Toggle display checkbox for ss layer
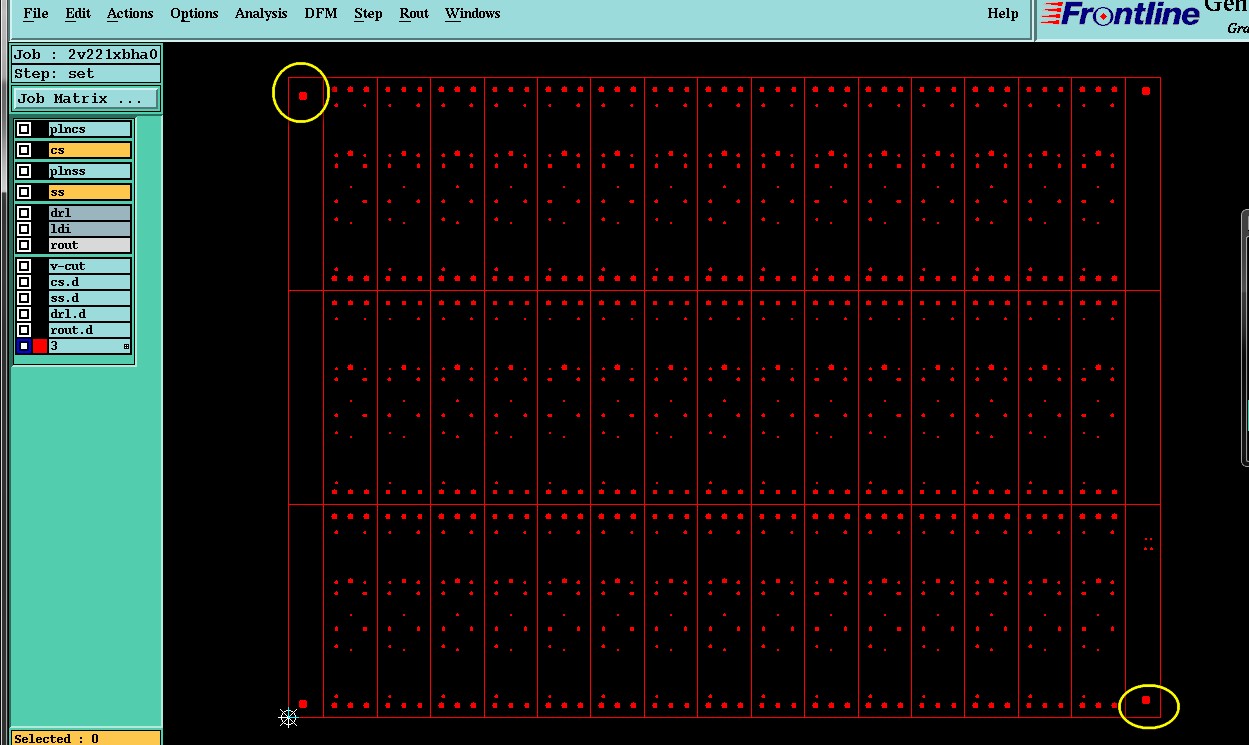The image size is (1249, 745). (24, 192)
